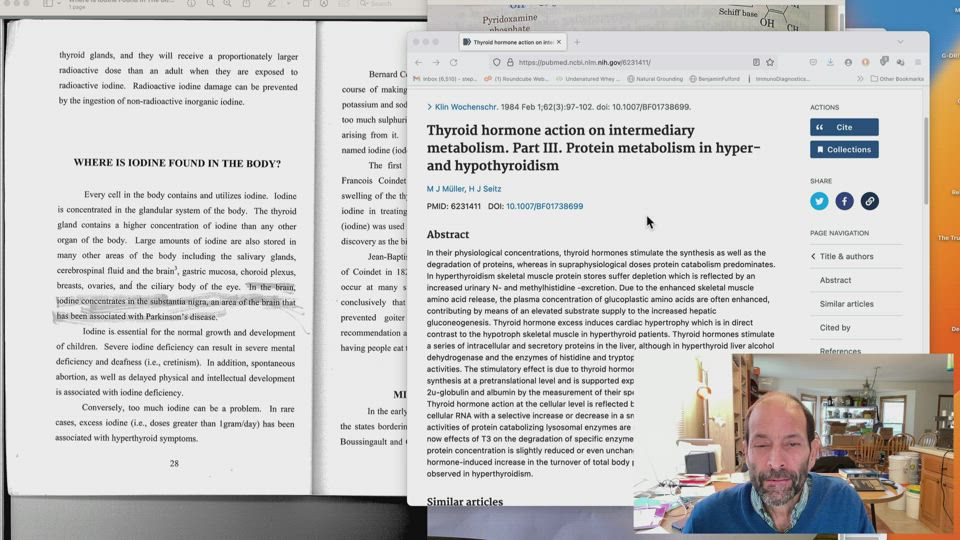Share the article on Facebook
This screenshot has width=960, height=540.
pos(844,201)
